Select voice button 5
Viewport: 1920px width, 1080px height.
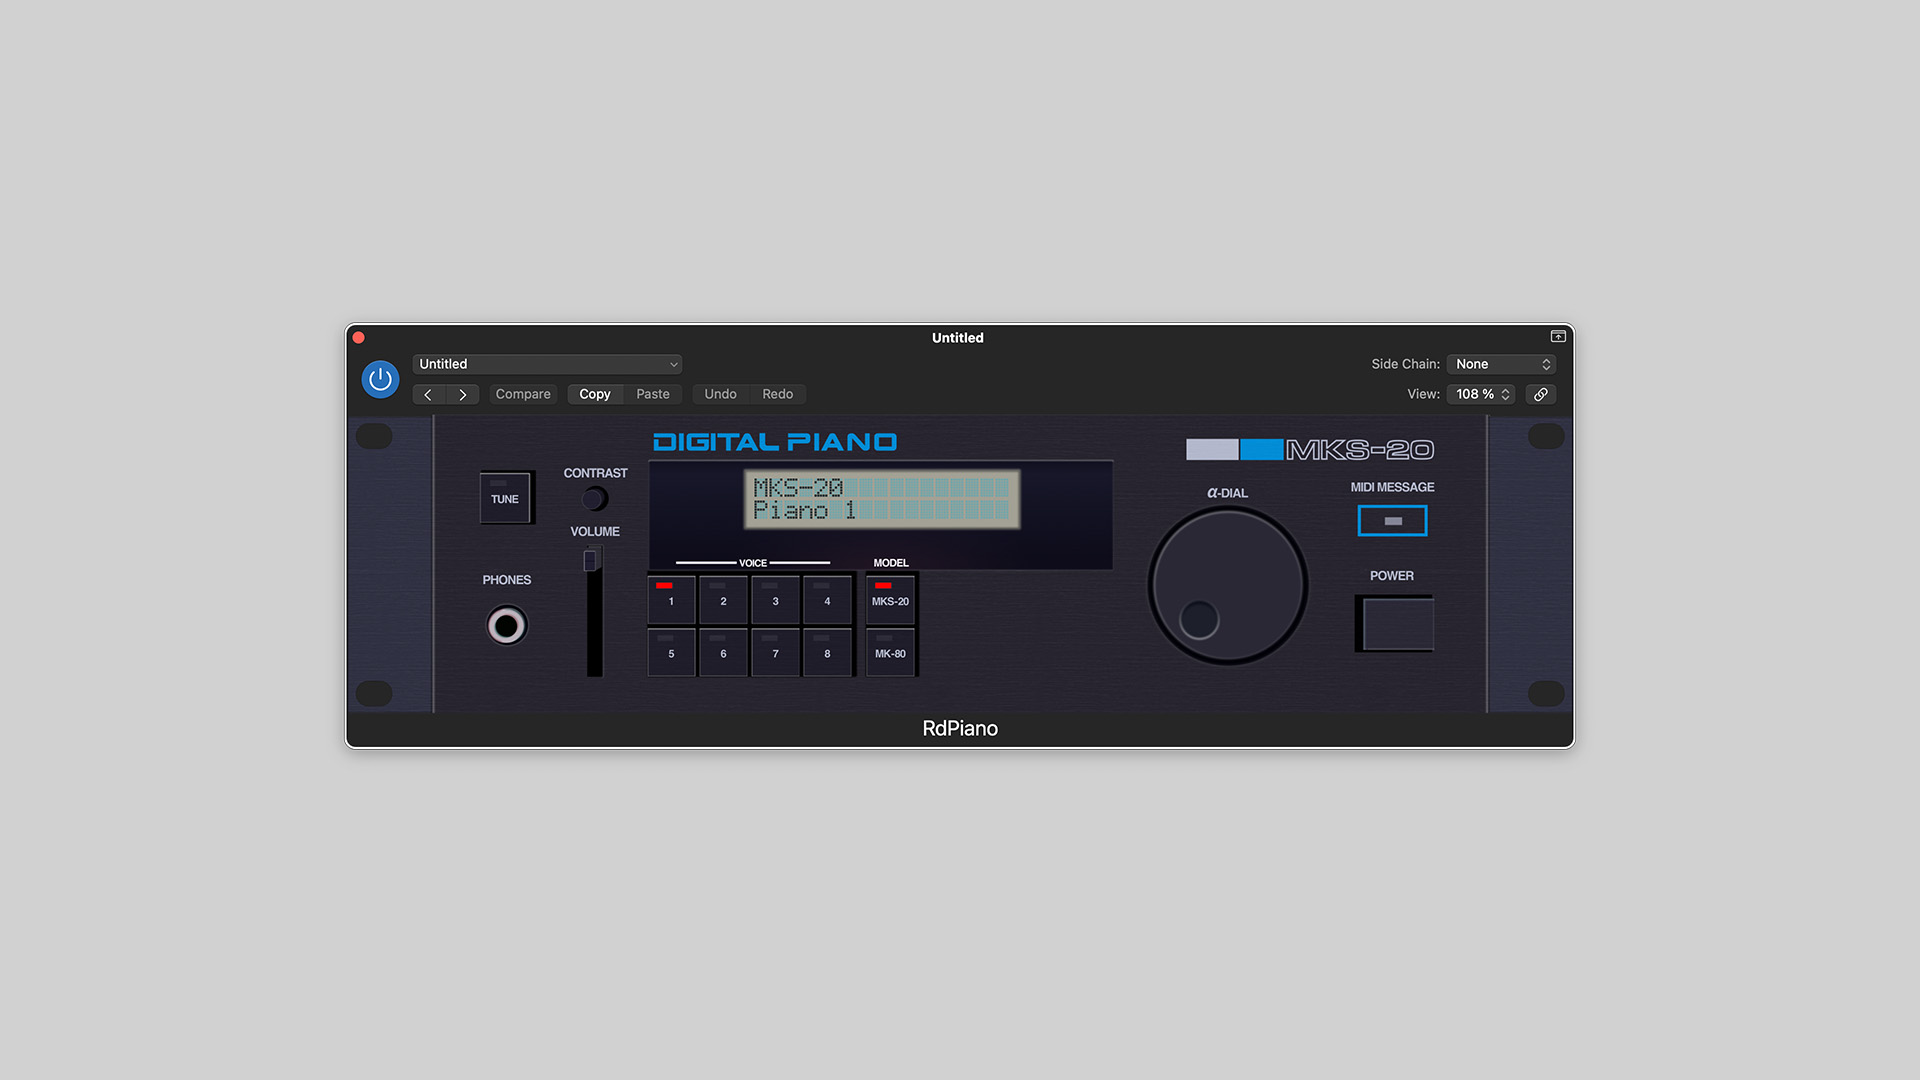pos(671,652)
